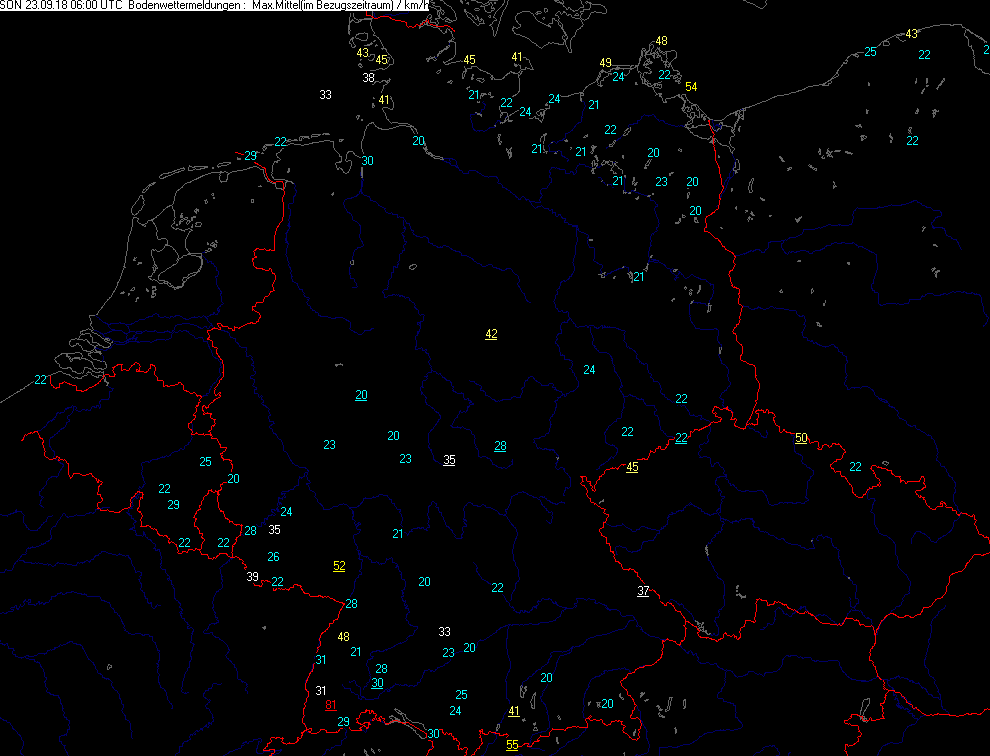Click the cyan underlined 22 value
This screenshot has width=990, height=756.
[681, 438]
